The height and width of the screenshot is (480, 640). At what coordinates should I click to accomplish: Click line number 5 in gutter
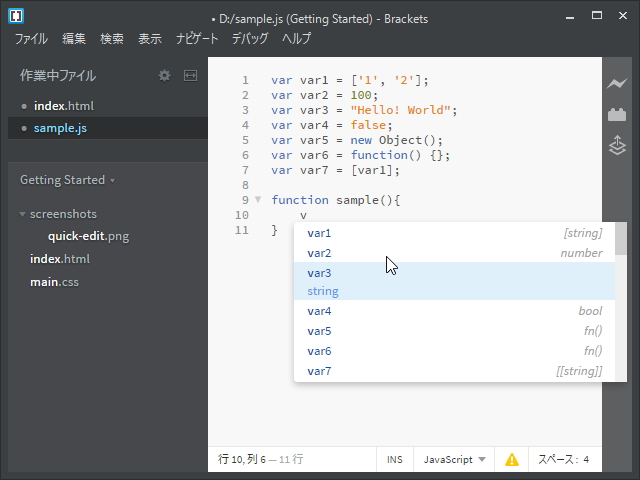(x=245, y=140)
